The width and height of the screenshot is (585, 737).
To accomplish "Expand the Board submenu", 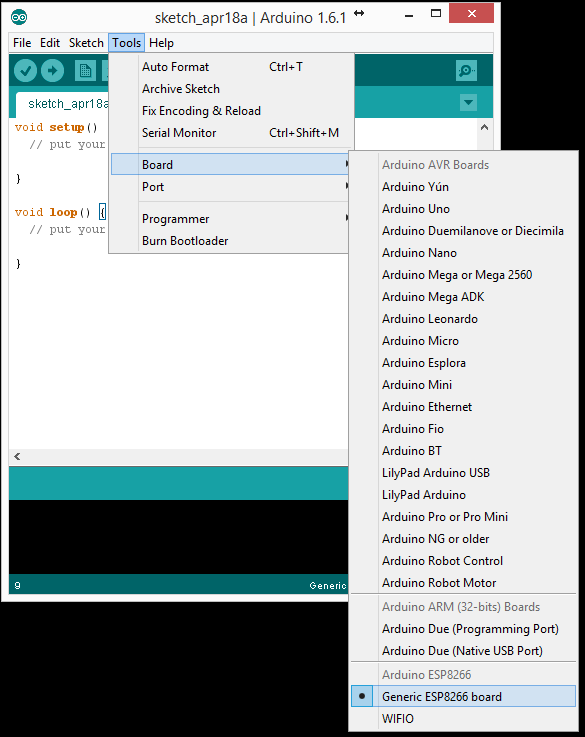I will click(x=230, y=165).
